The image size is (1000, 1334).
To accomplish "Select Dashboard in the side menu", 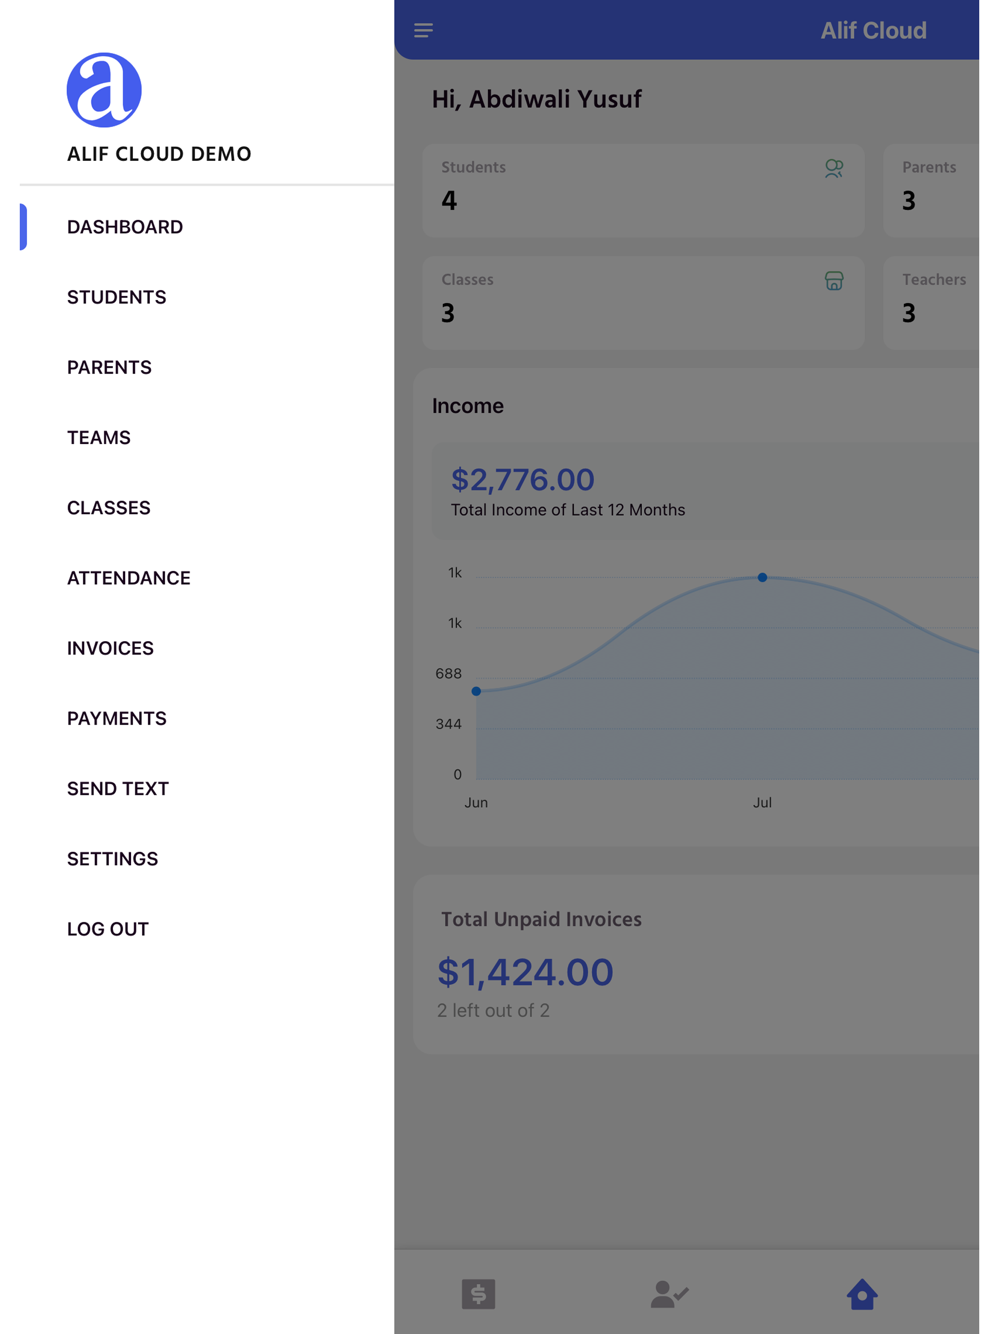I will [x=125, y=227].
